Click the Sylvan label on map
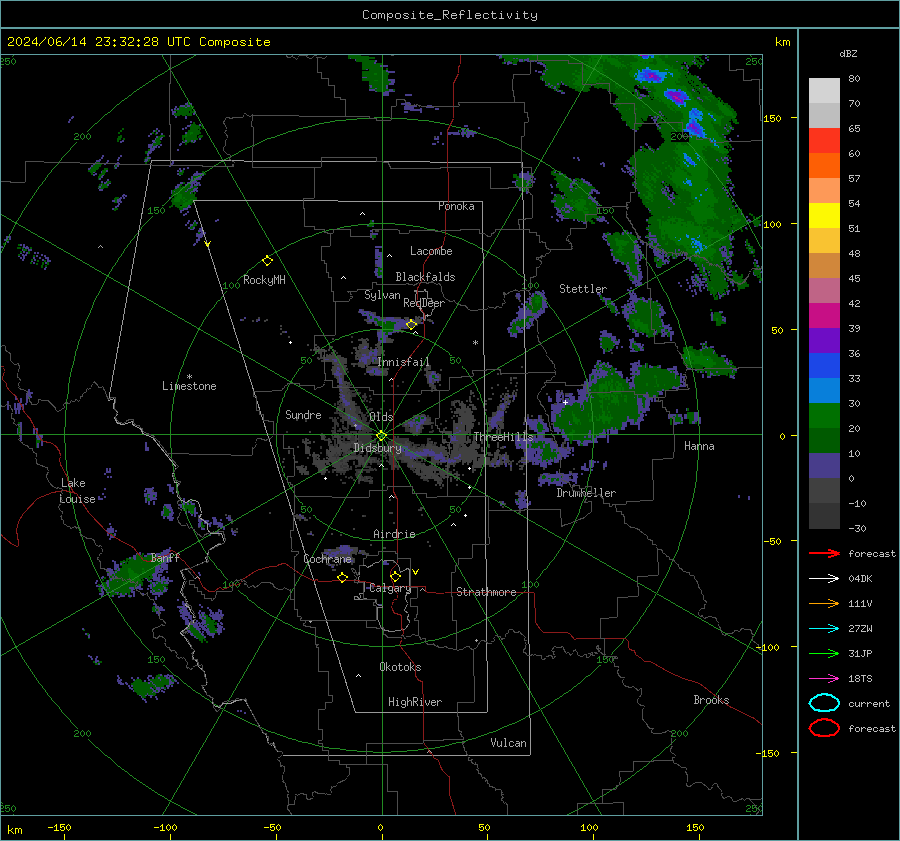900x841 pixels. click(382, 295)
